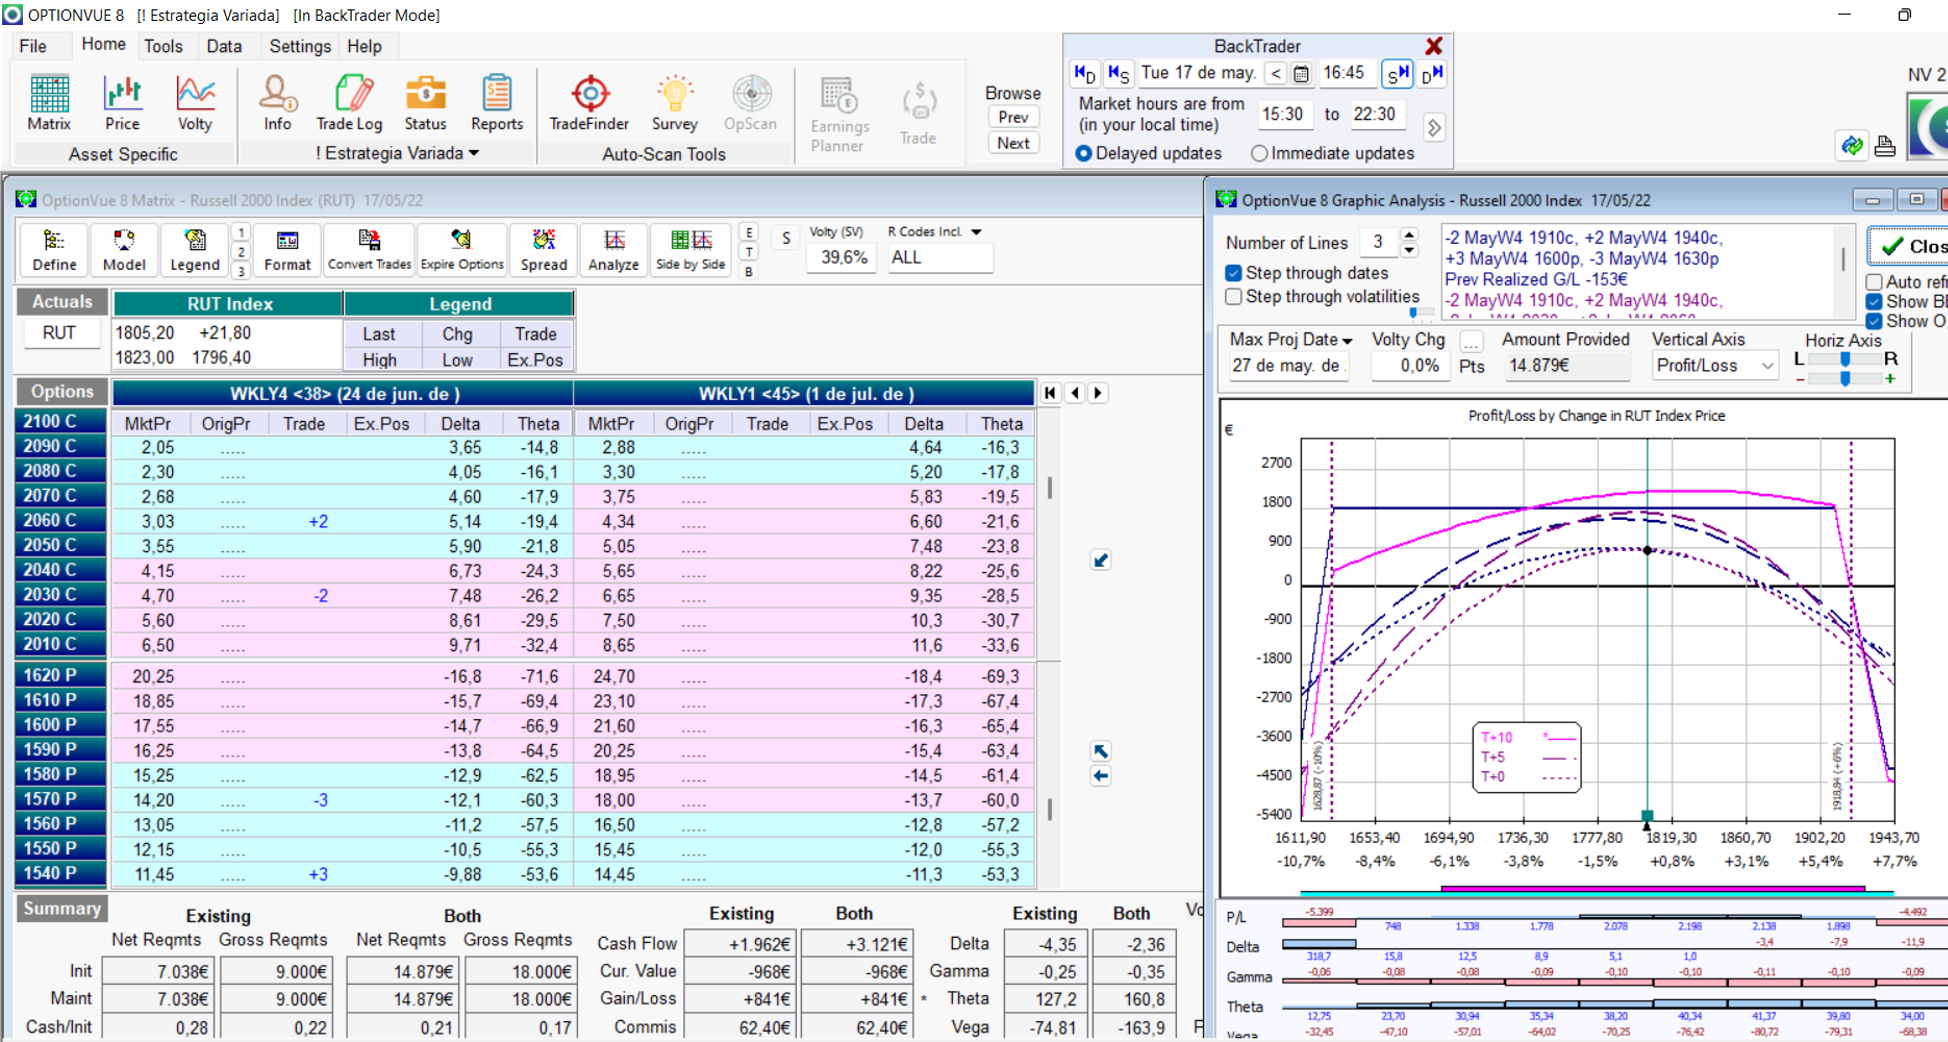The width and height of the screenshot is (1948, 1042).
Task: Click the Volty Chg 0,0% input field
Action: point(1410,366)
